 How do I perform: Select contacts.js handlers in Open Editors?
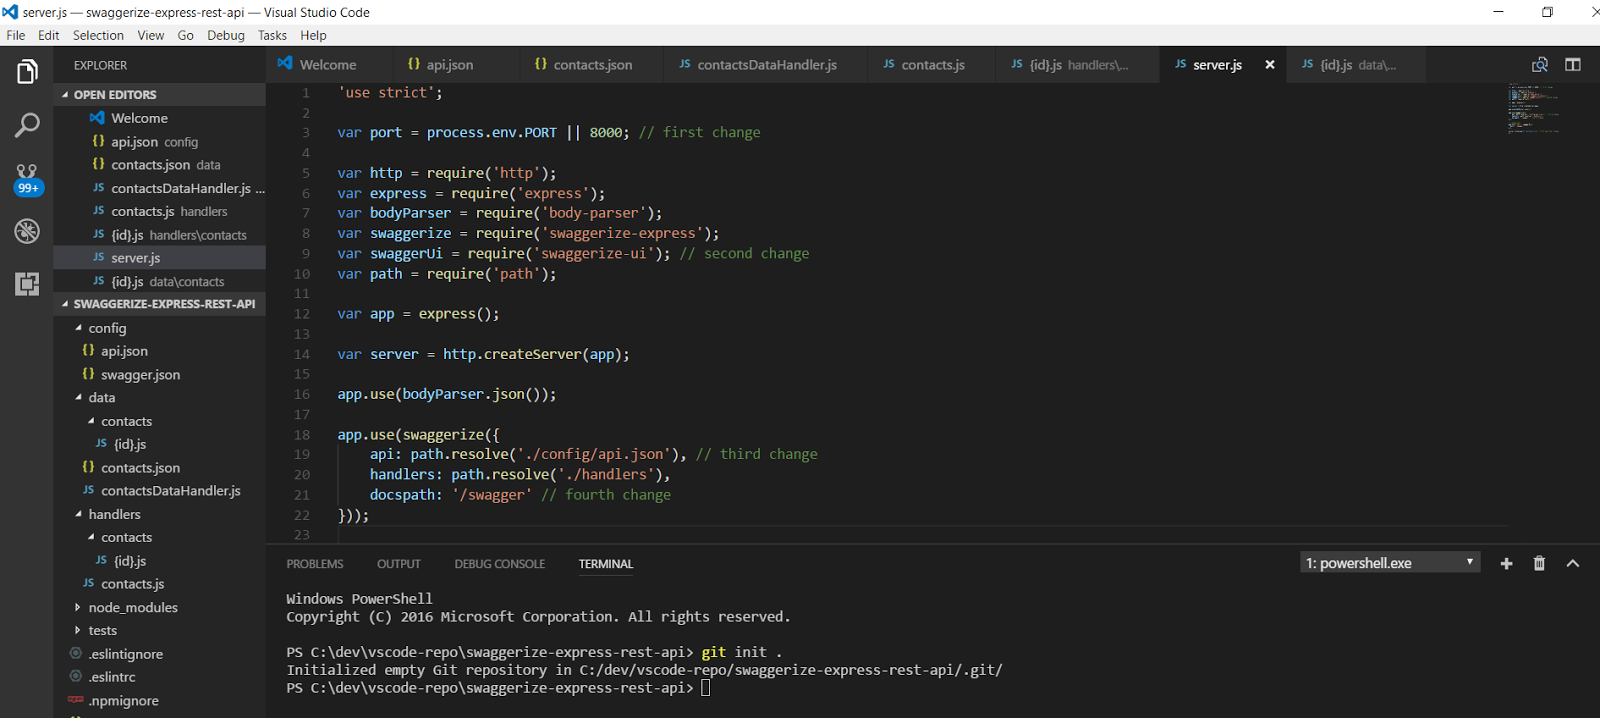160,211
